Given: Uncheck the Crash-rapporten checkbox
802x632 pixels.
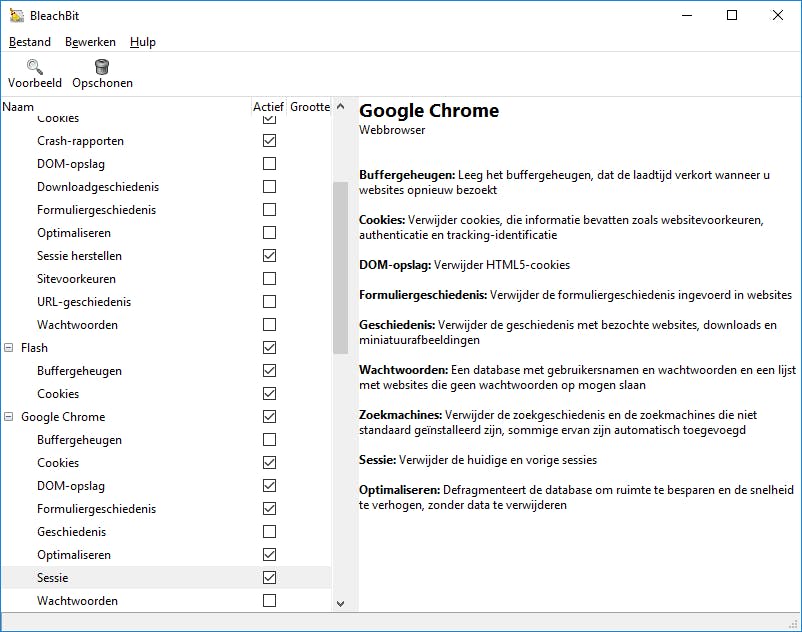Looking at the screenshot, I should [270, 141].
